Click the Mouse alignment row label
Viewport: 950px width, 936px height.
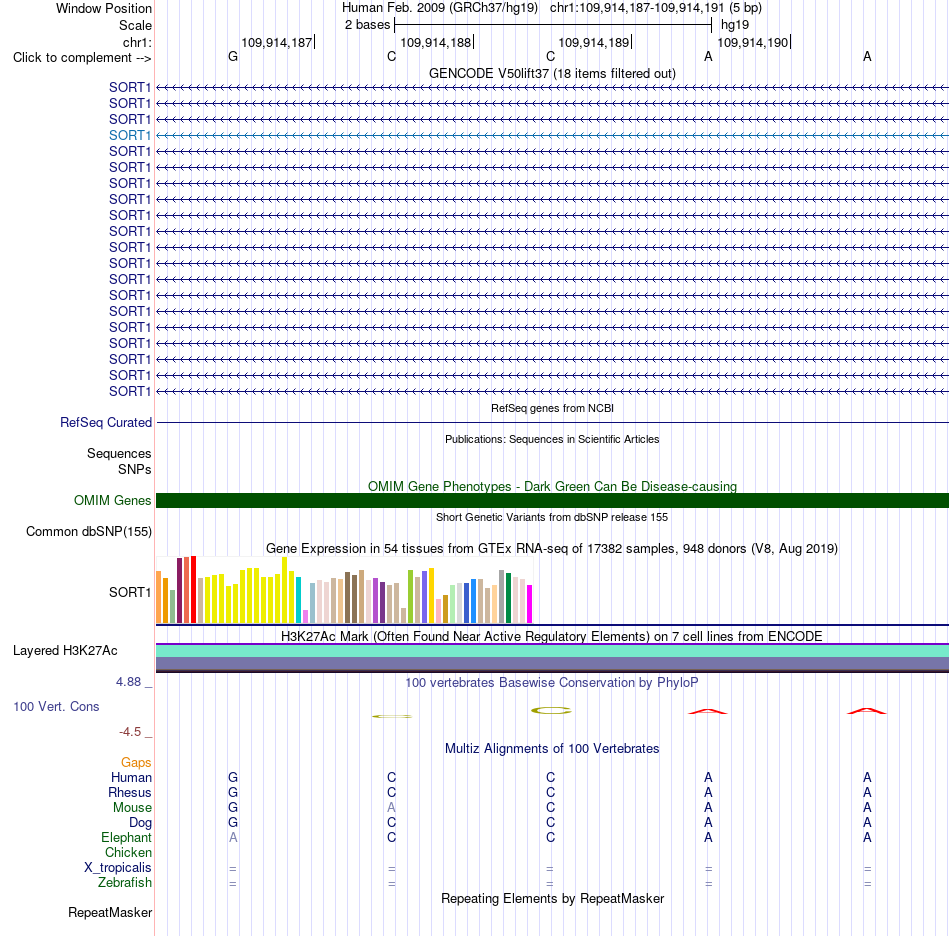tap(132, 808)
